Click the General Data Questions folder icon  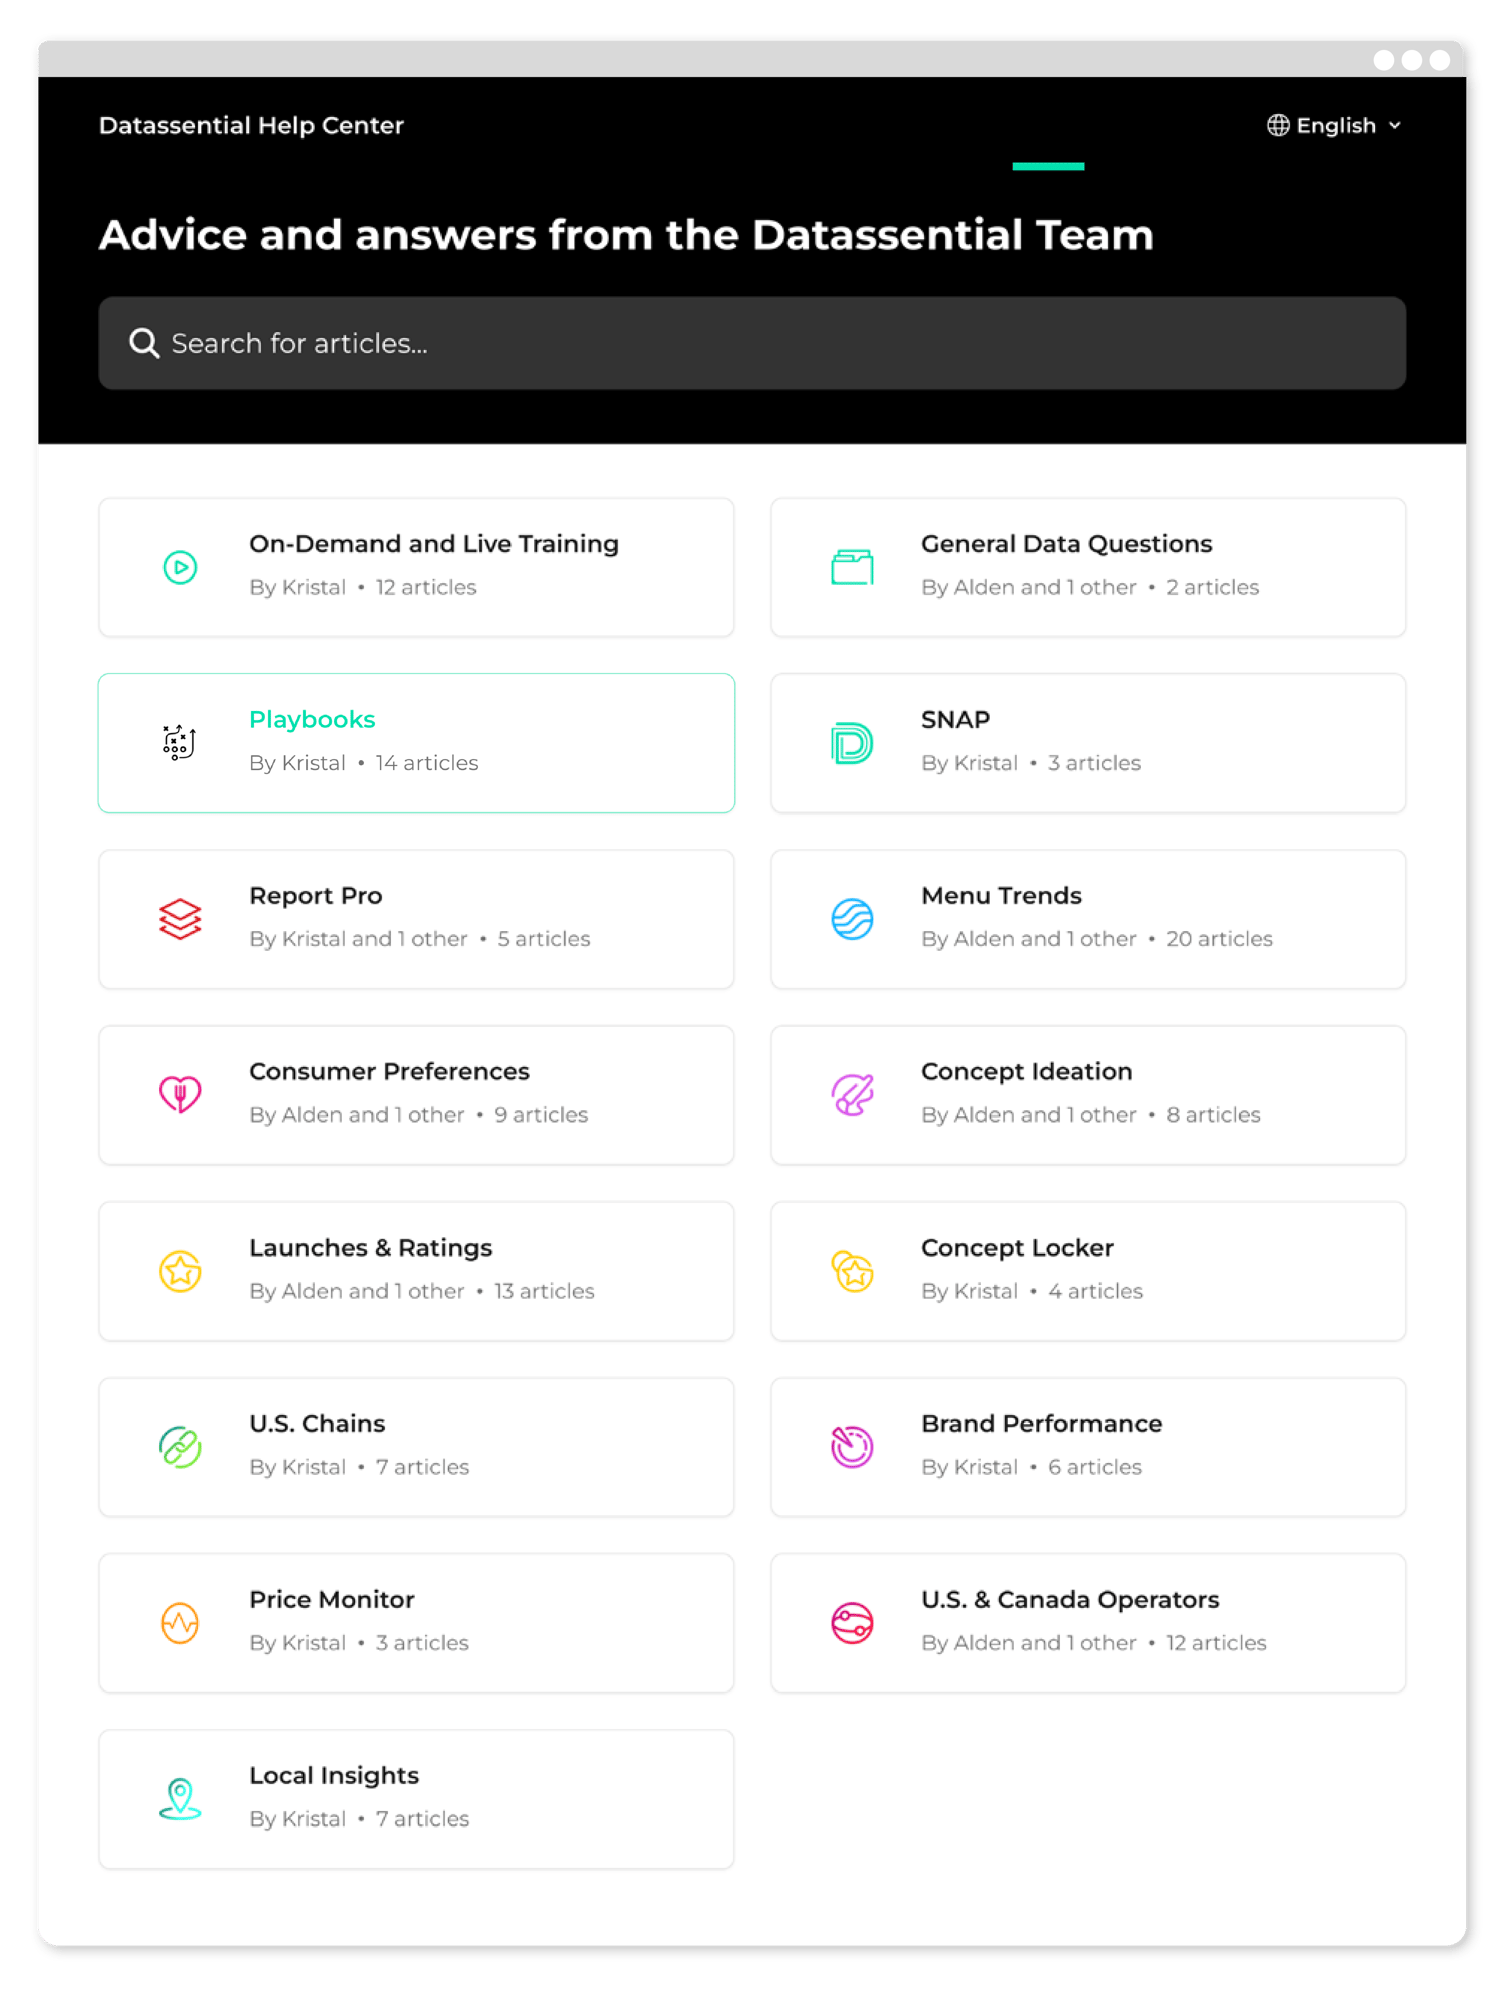(852, 567)
